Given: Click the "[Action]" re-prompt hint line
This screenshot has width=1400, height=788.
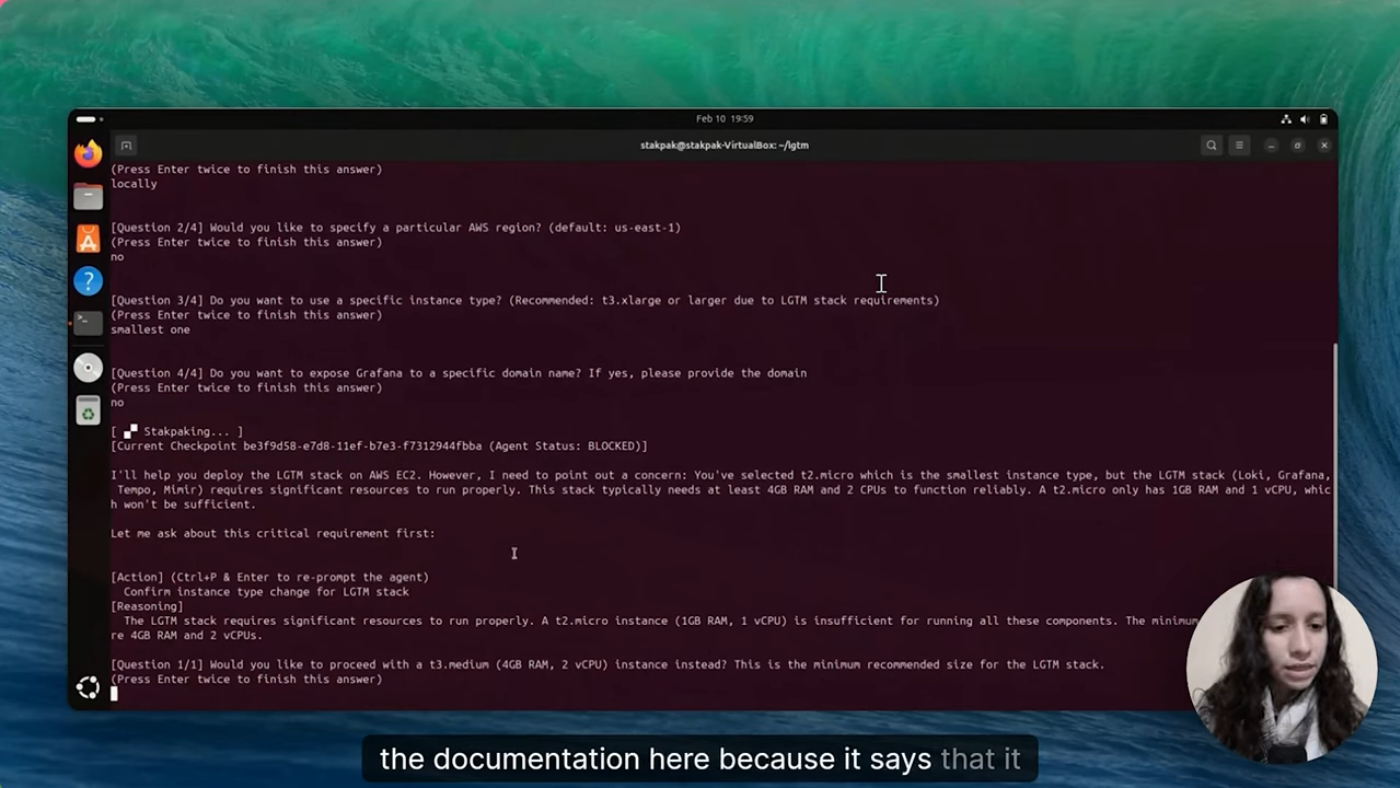Looking at the screenshot, I should click(x=269, y=577).
